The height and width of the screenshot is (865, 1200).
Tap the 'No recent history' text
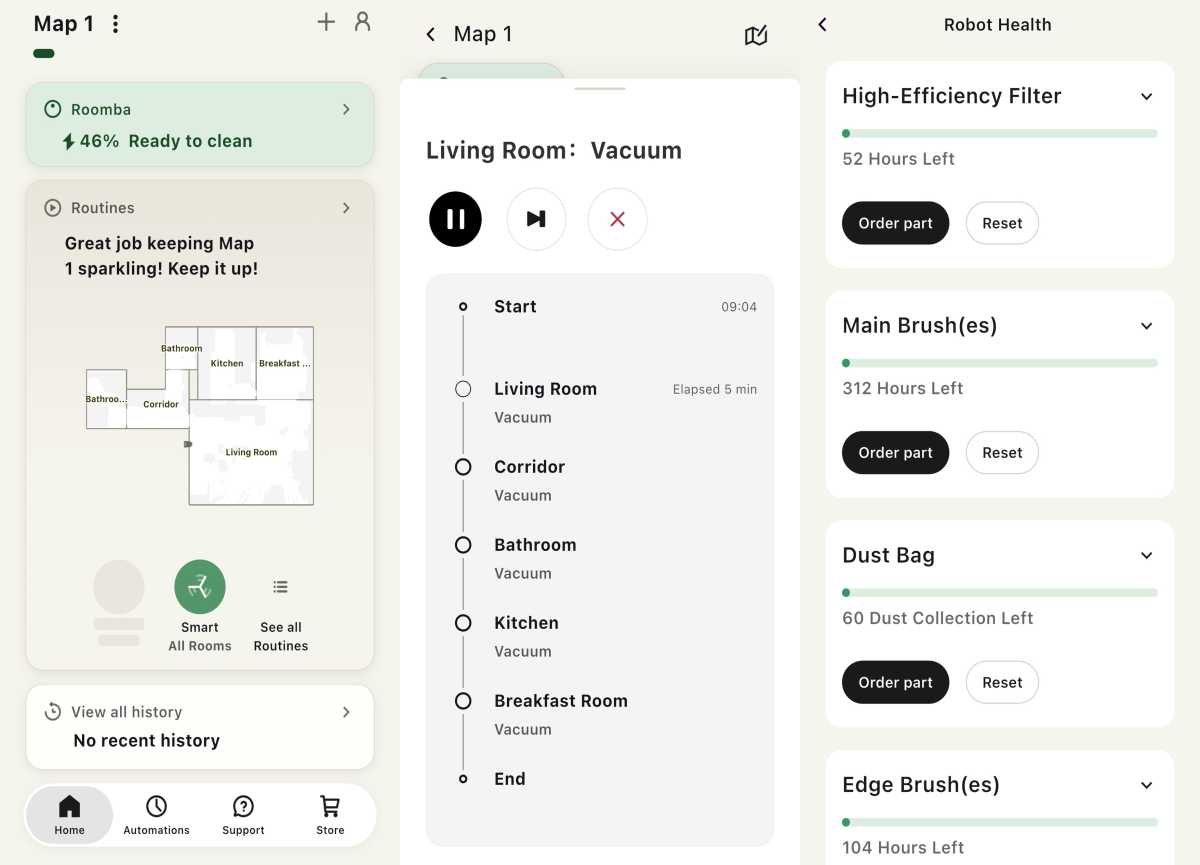147,741
